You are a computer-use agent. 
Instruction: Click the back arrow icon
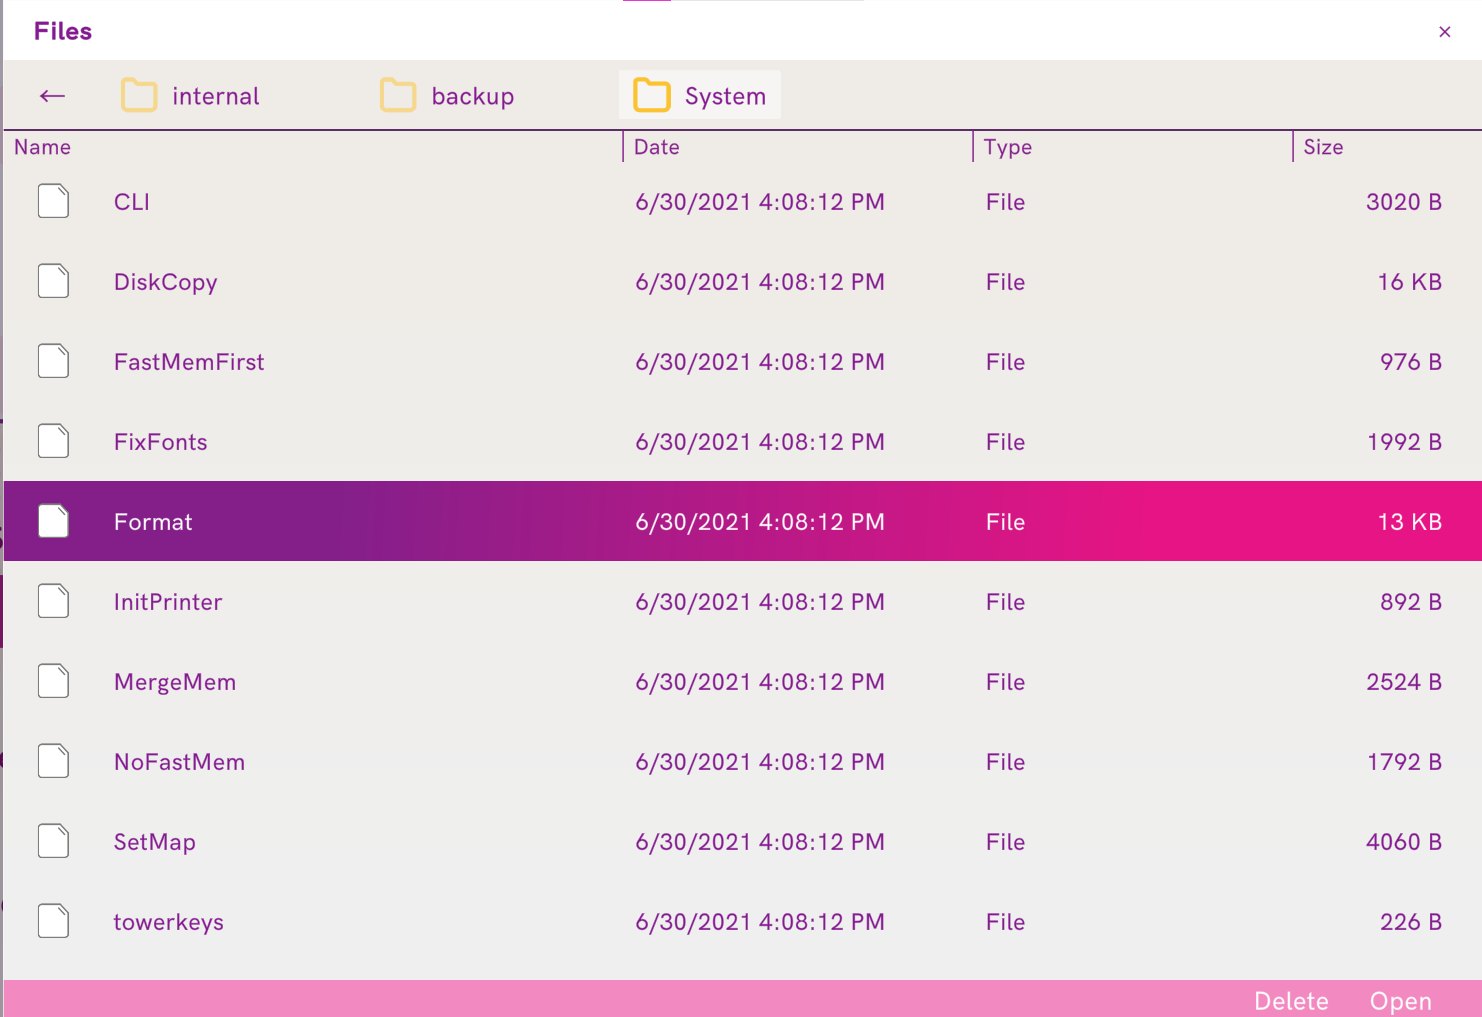point(52,96)
